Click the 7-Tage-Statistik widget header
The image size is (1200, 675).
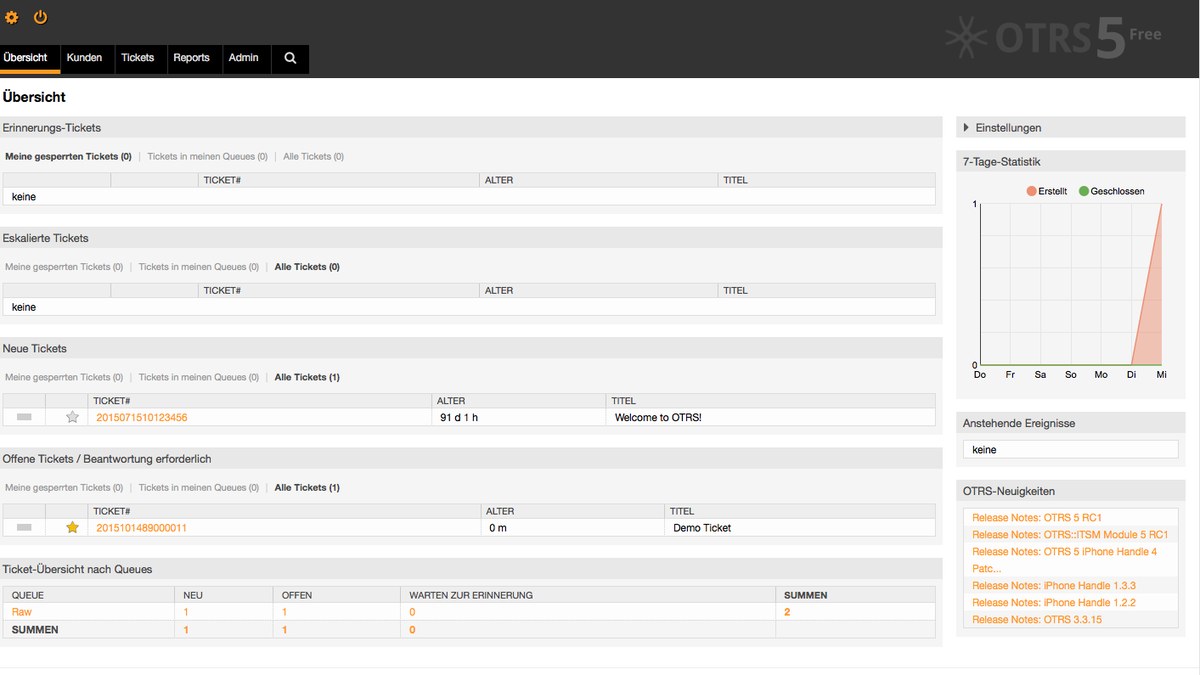(1071, 162)
